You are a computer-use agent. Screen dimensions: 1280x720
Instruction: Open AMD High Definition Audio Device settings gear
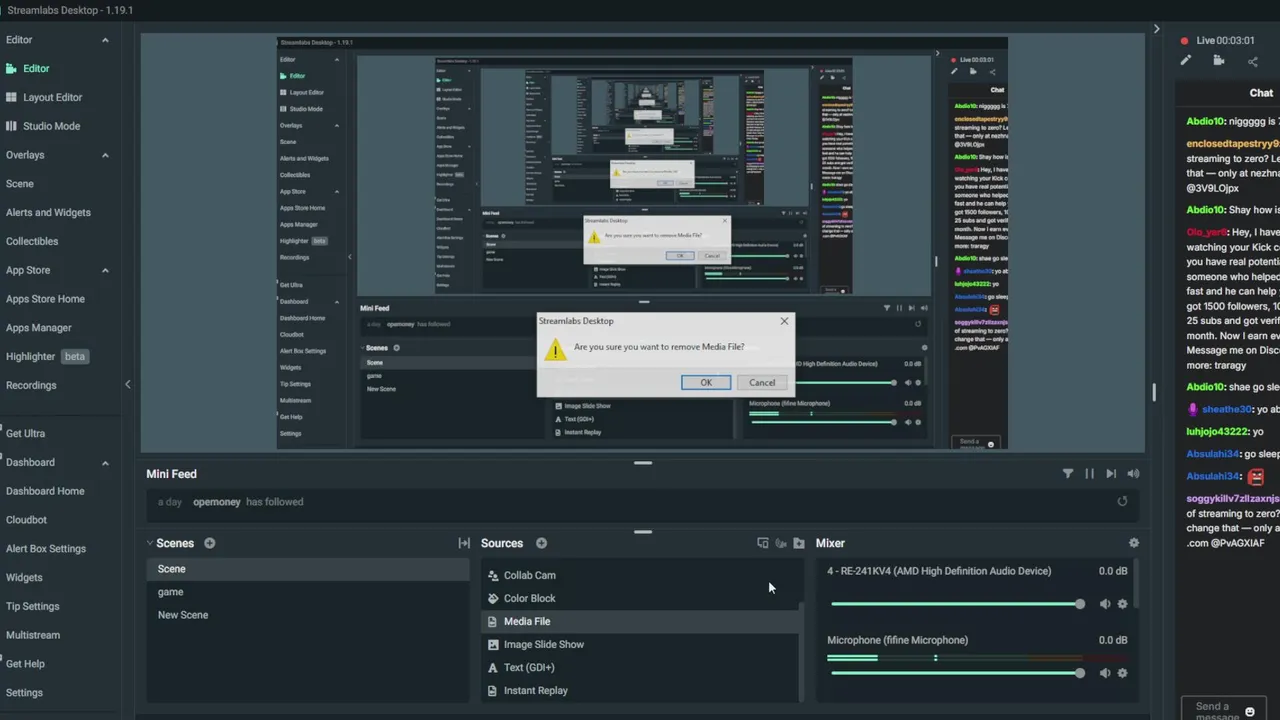1122,604
